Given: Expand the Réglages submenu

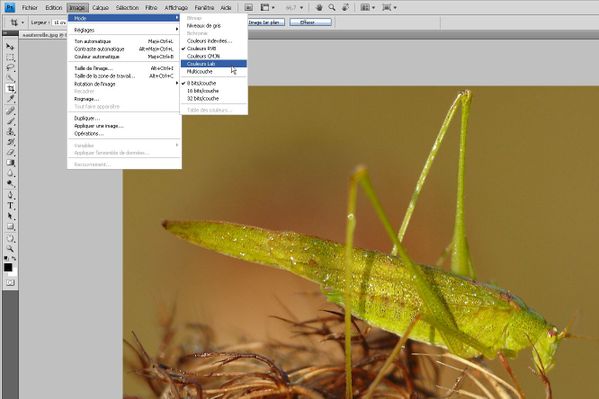Looking at the screenshot, I should click(124, 30).
